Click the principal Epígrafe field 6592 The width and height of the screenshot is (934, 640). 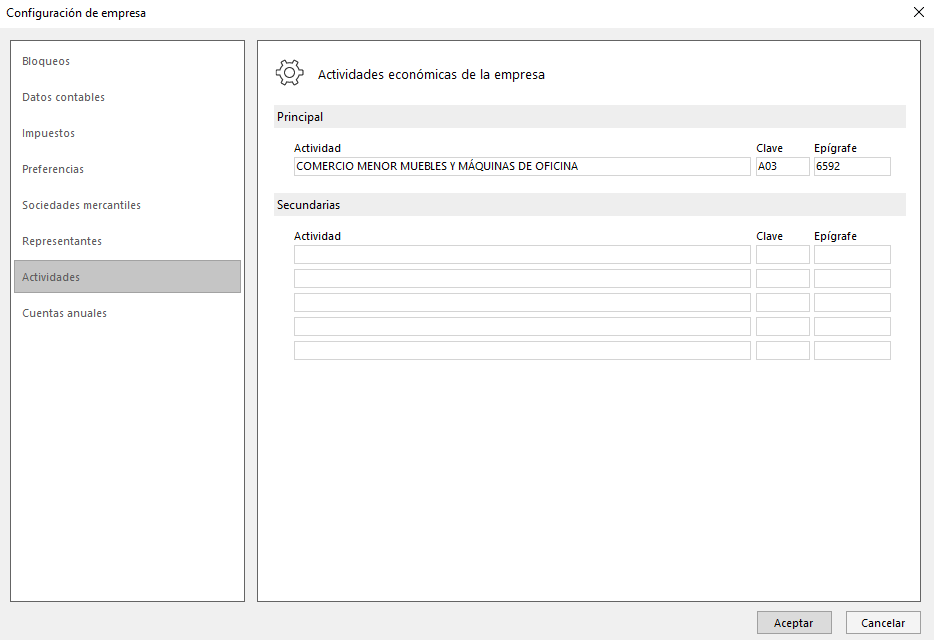852,166
